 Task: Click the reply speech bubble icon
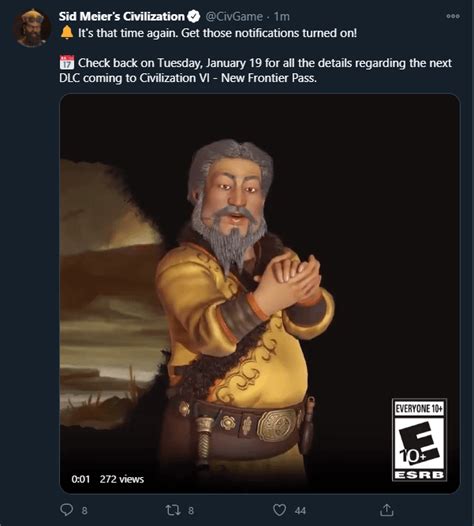point(66,510)
